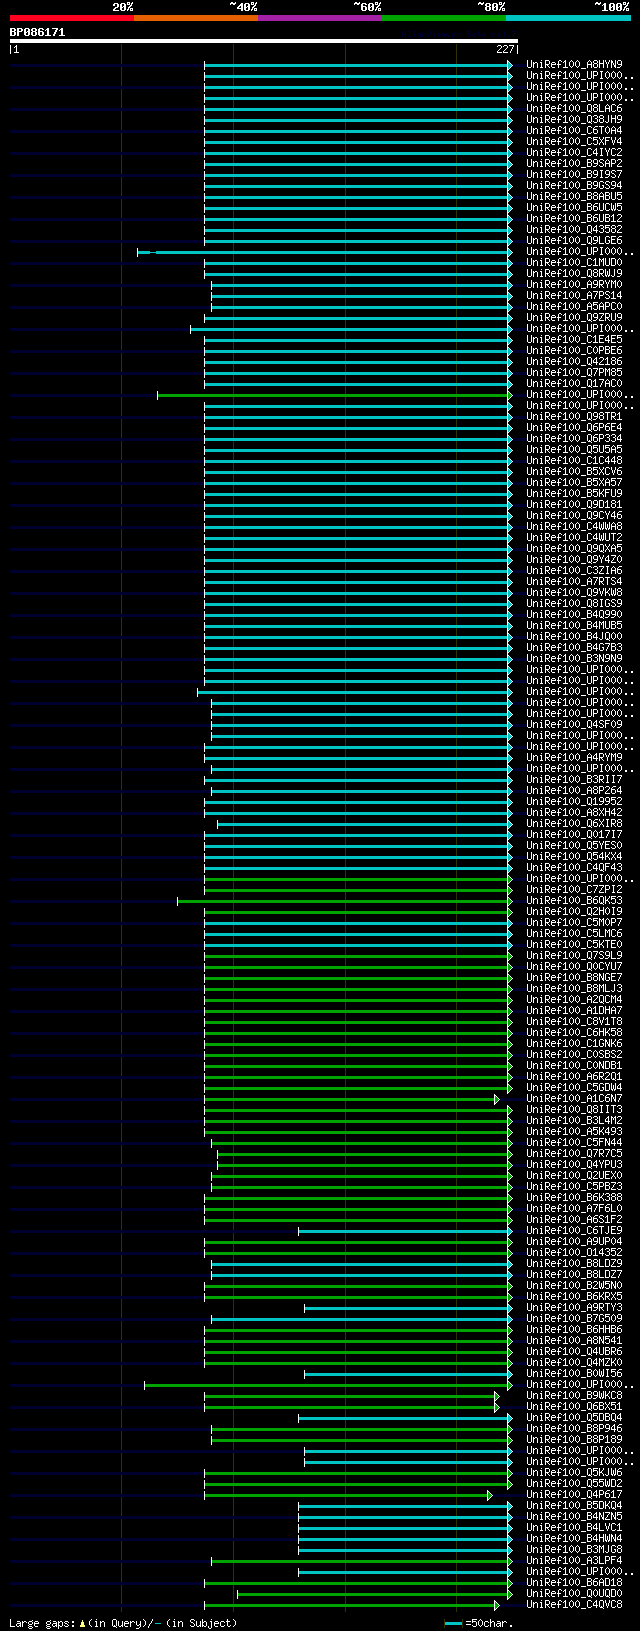Open hit UniRef100_B5KFU9

coord(574,493)
